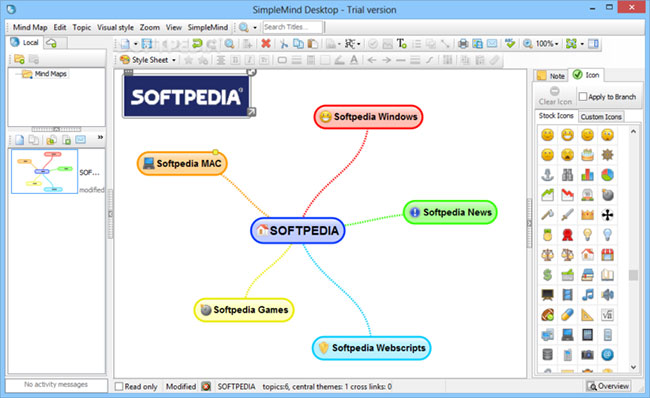Open the search options dropdown arrow

pyautogui.click(x=255, y=28)
